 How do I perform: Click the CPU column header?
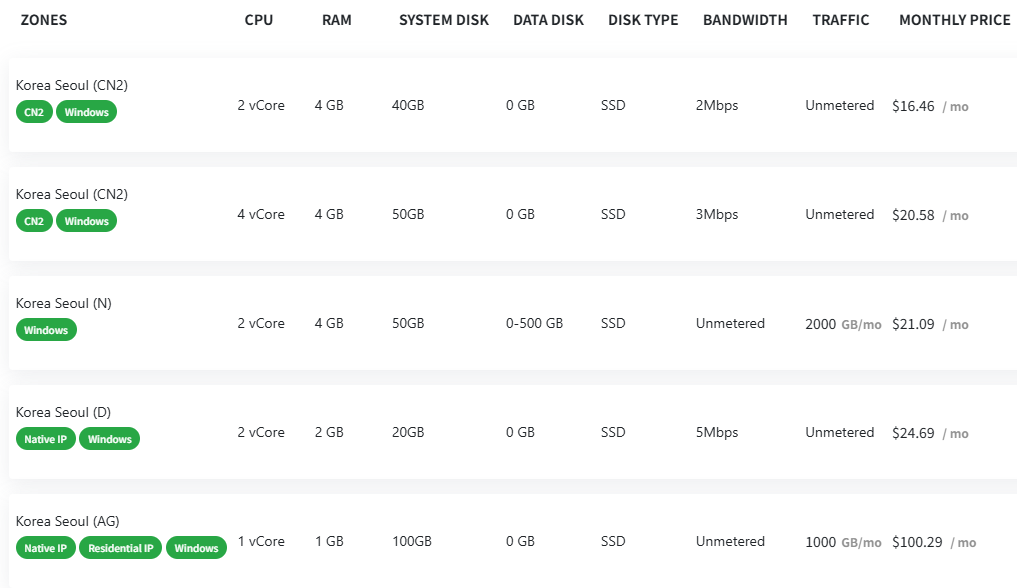click(258, 20)
